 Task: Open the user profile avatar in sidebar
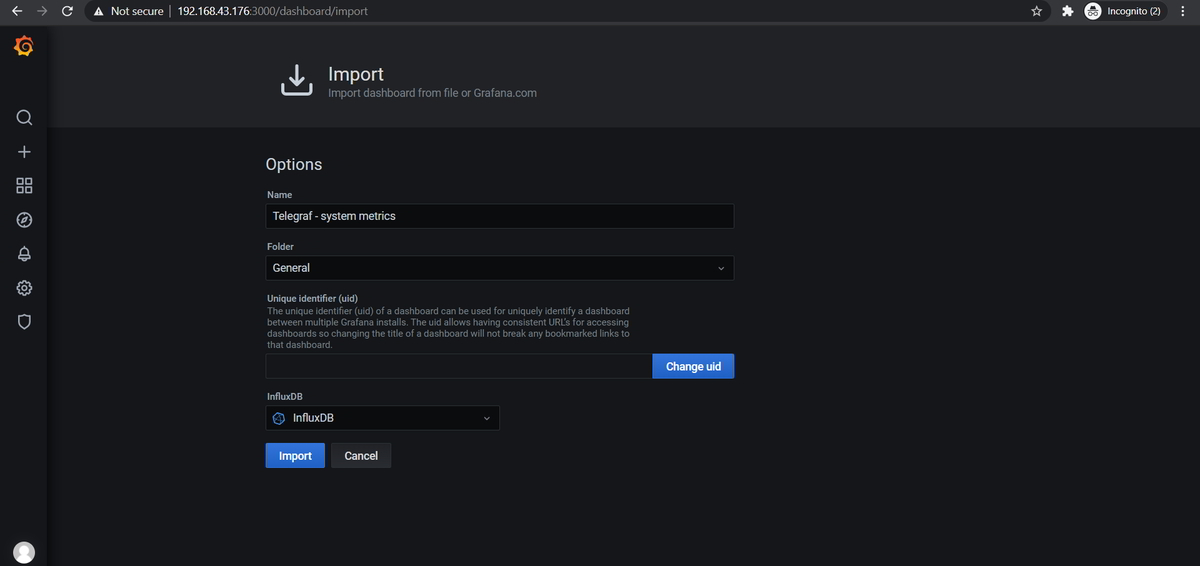tap(24, 552)
